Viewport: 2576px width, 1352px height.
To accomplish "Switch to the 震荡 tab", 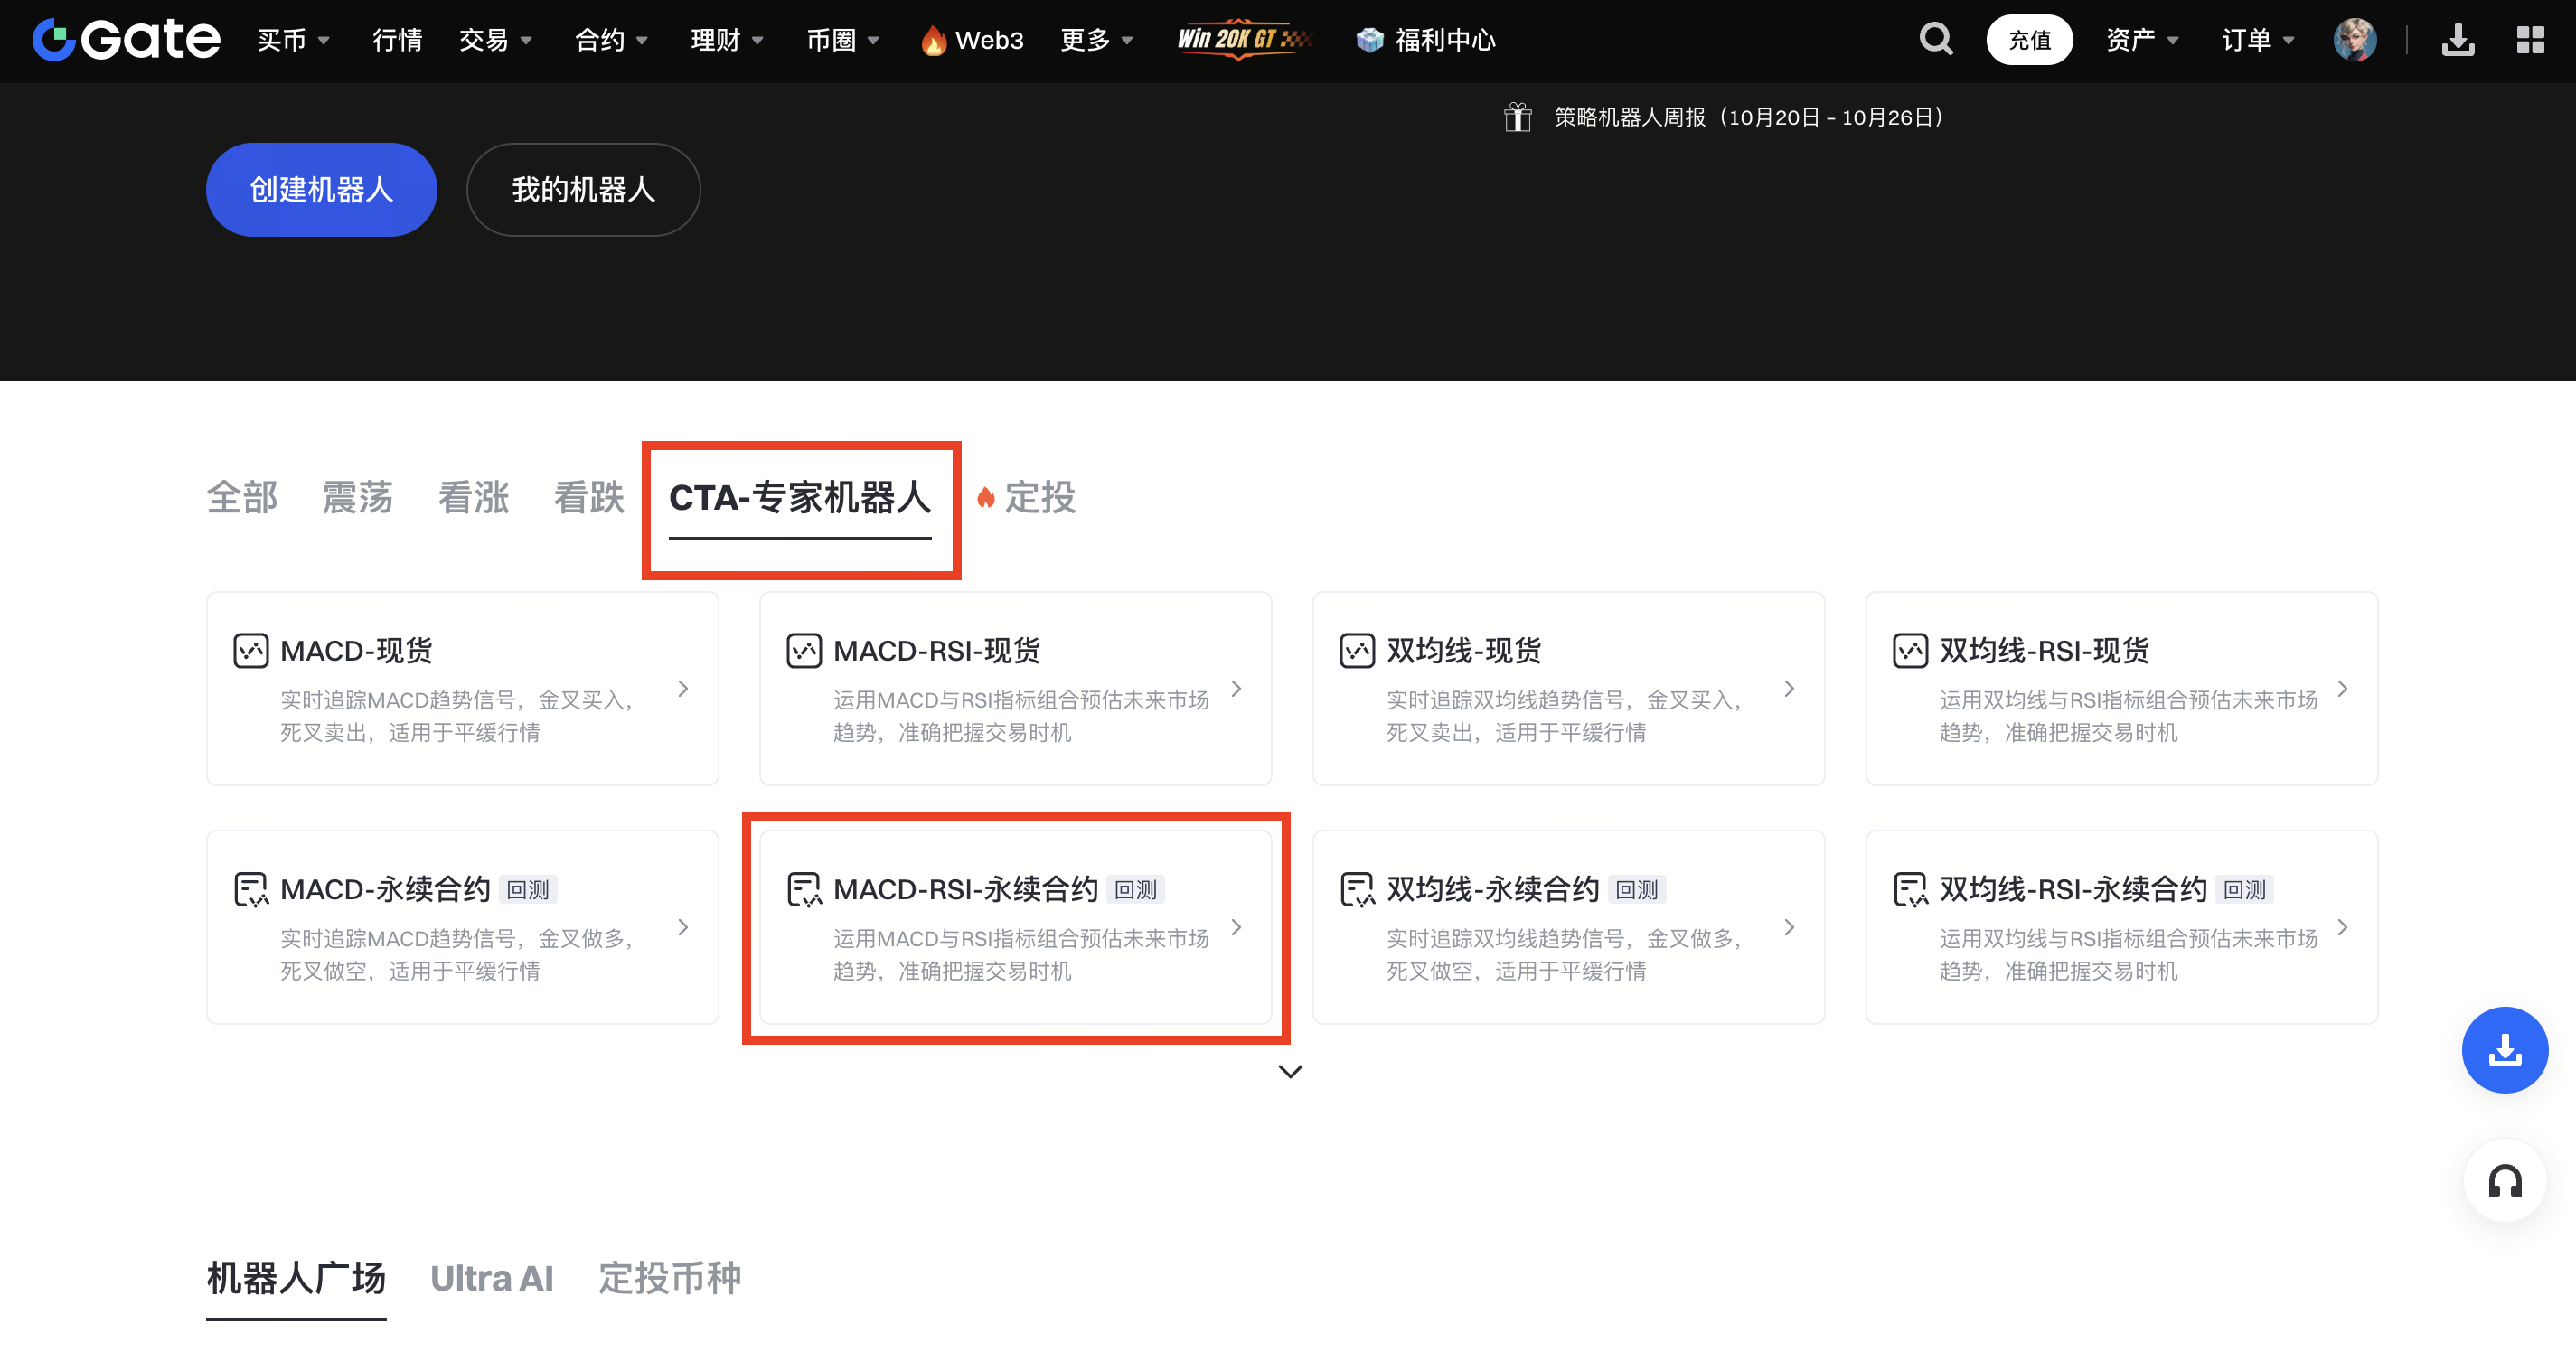I will (357, 497).
